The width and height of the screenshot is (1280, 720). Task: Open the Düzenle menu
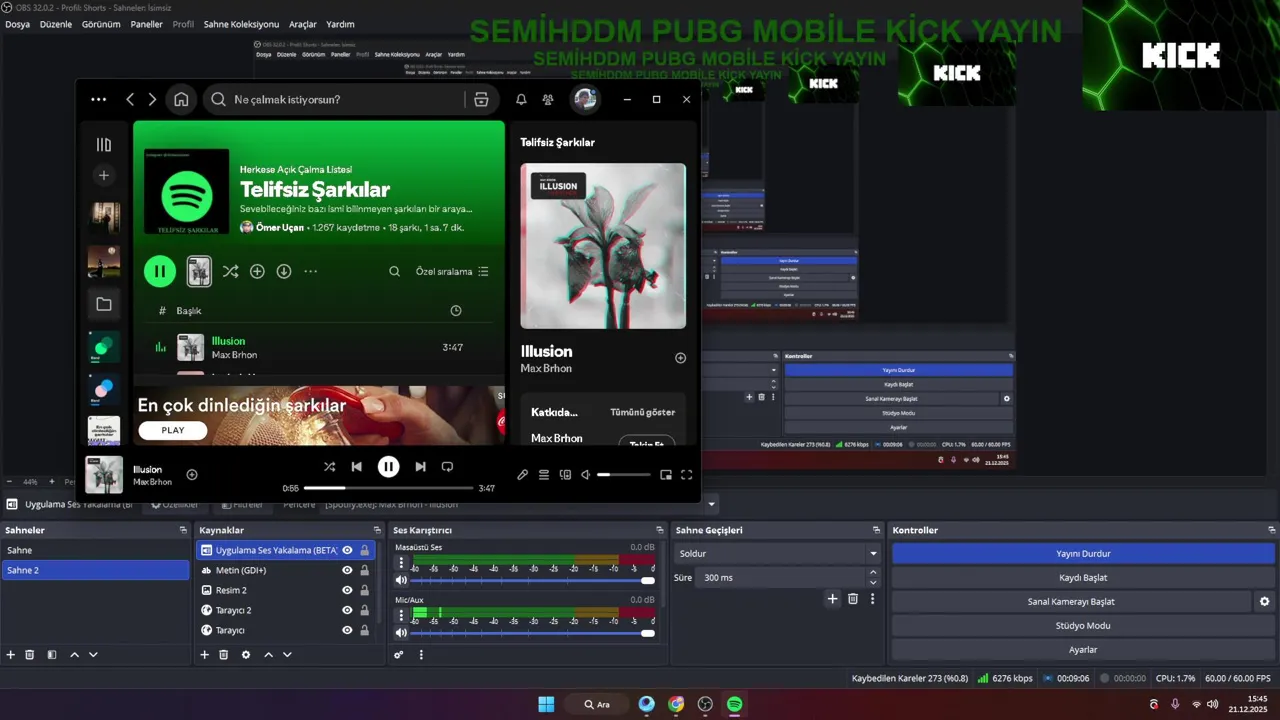[x=56, y=24]
